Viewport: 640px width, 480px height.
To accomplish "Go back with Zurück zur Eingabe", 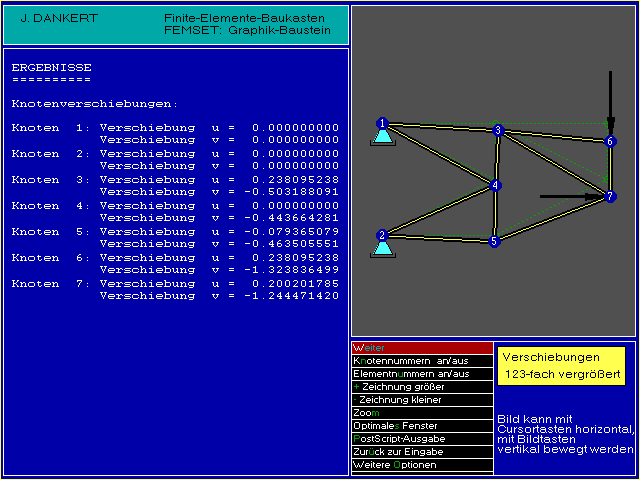I will [422, 451].
